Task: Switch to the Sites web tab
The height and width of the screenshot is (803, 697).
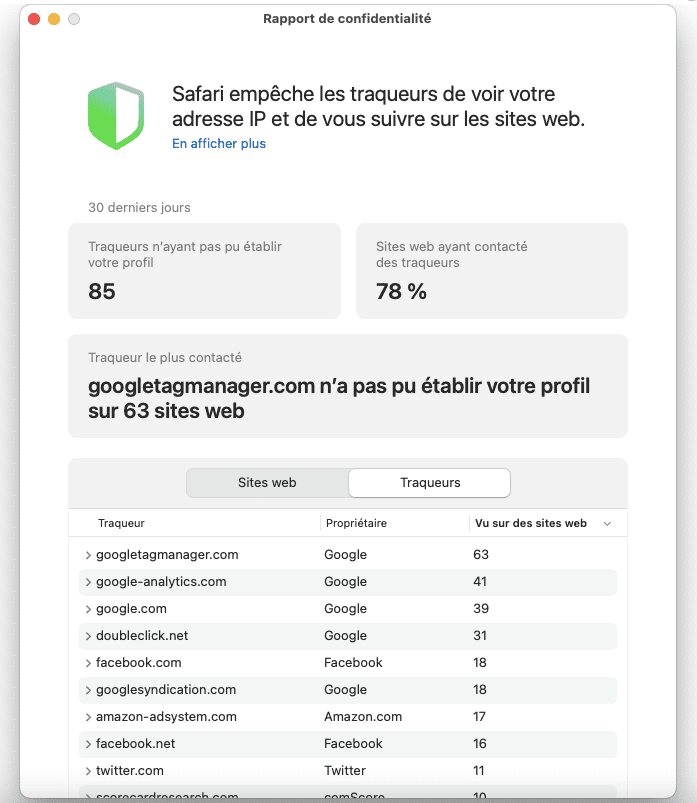Action: (x=267, y=483)
